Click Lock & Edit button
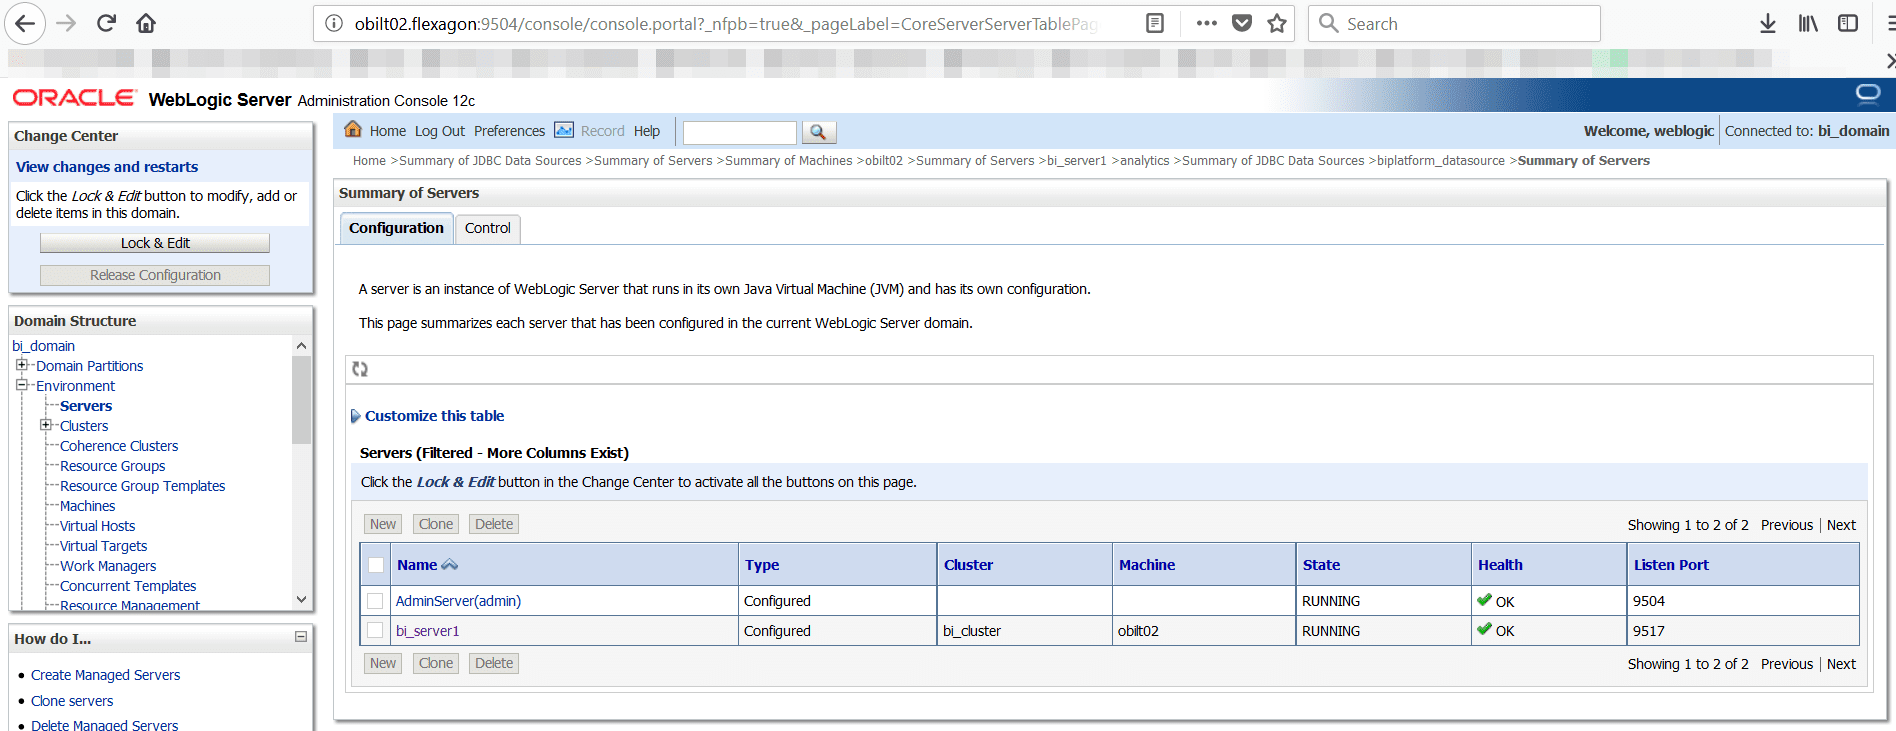 [155, 243]
